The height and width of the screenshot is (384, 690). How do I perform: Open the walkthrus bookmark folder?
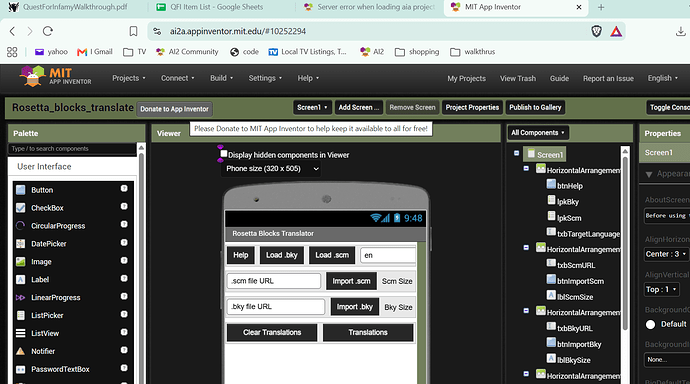(473, 52)
